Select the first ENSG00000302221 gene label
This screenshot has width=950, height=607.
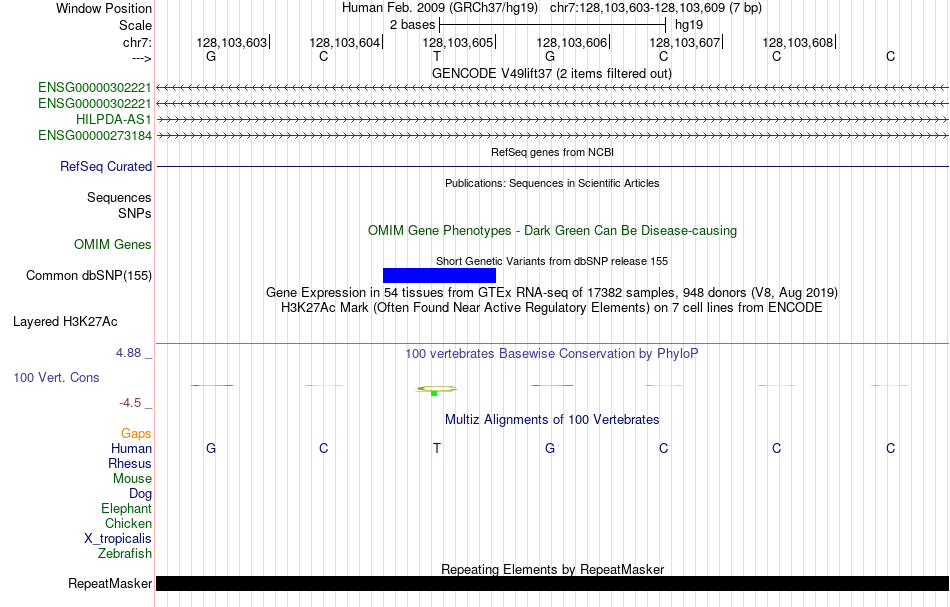pyautogui.click(x=95, y=88)
